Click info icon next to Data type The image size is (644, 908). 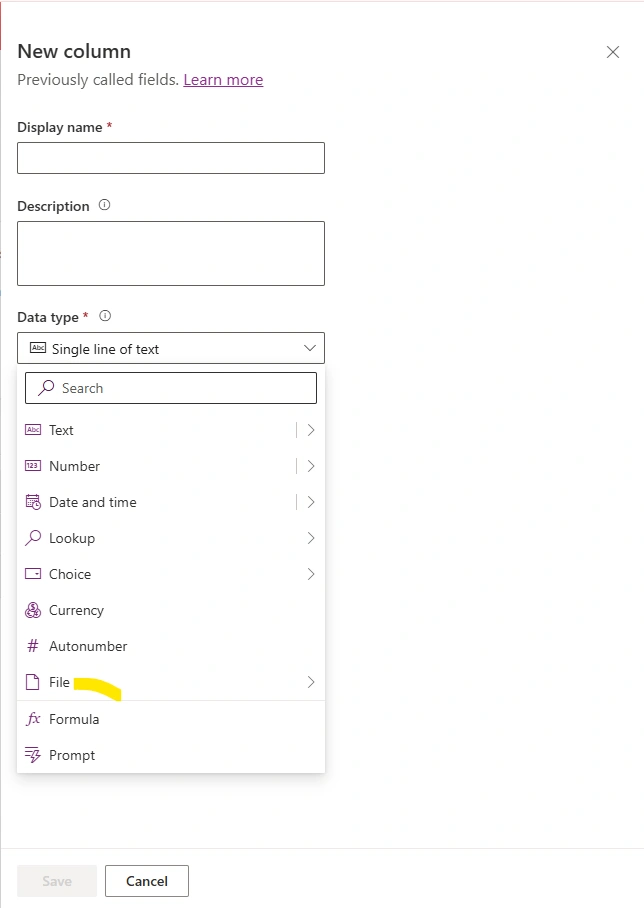coord(105,316)
